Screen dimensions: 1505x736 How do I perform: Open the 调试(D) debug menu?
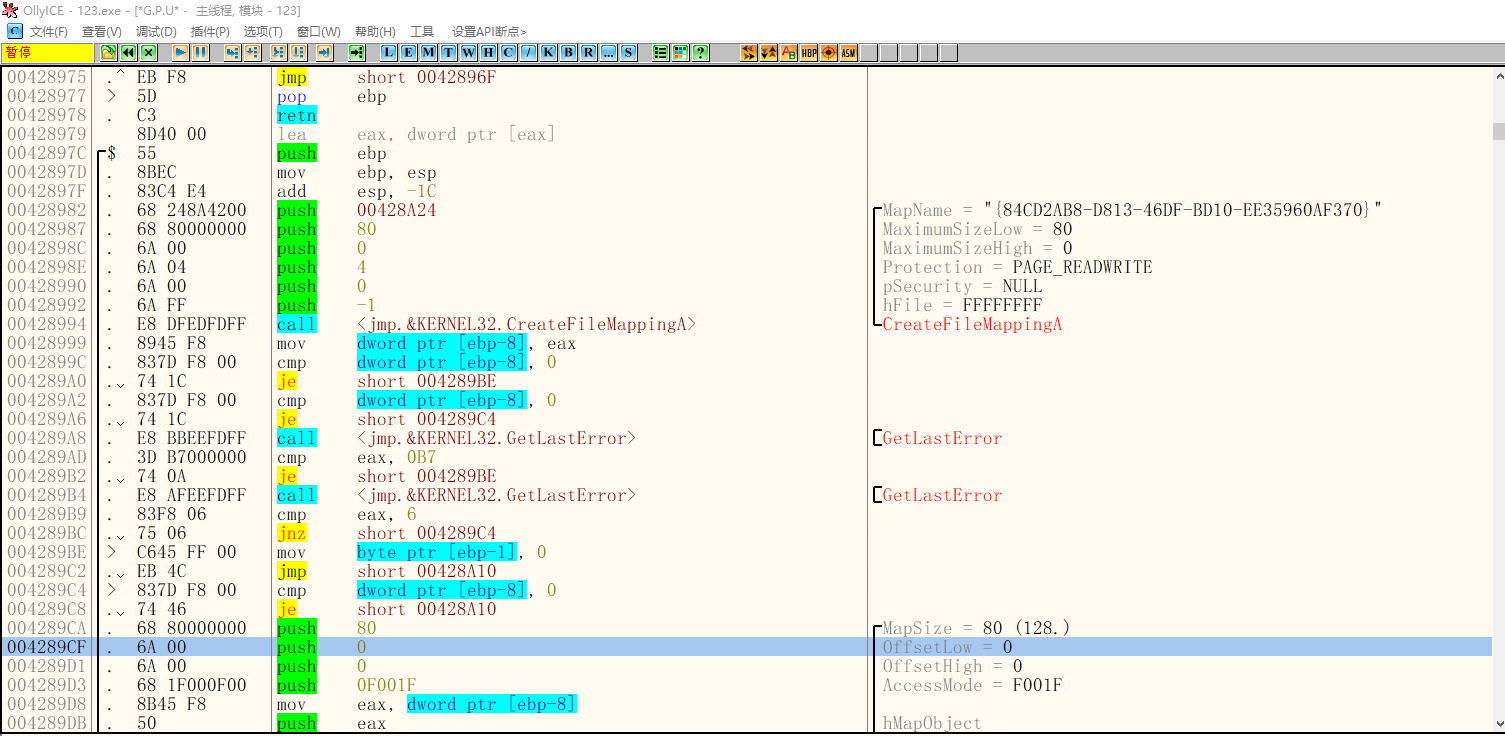(156, 32)
